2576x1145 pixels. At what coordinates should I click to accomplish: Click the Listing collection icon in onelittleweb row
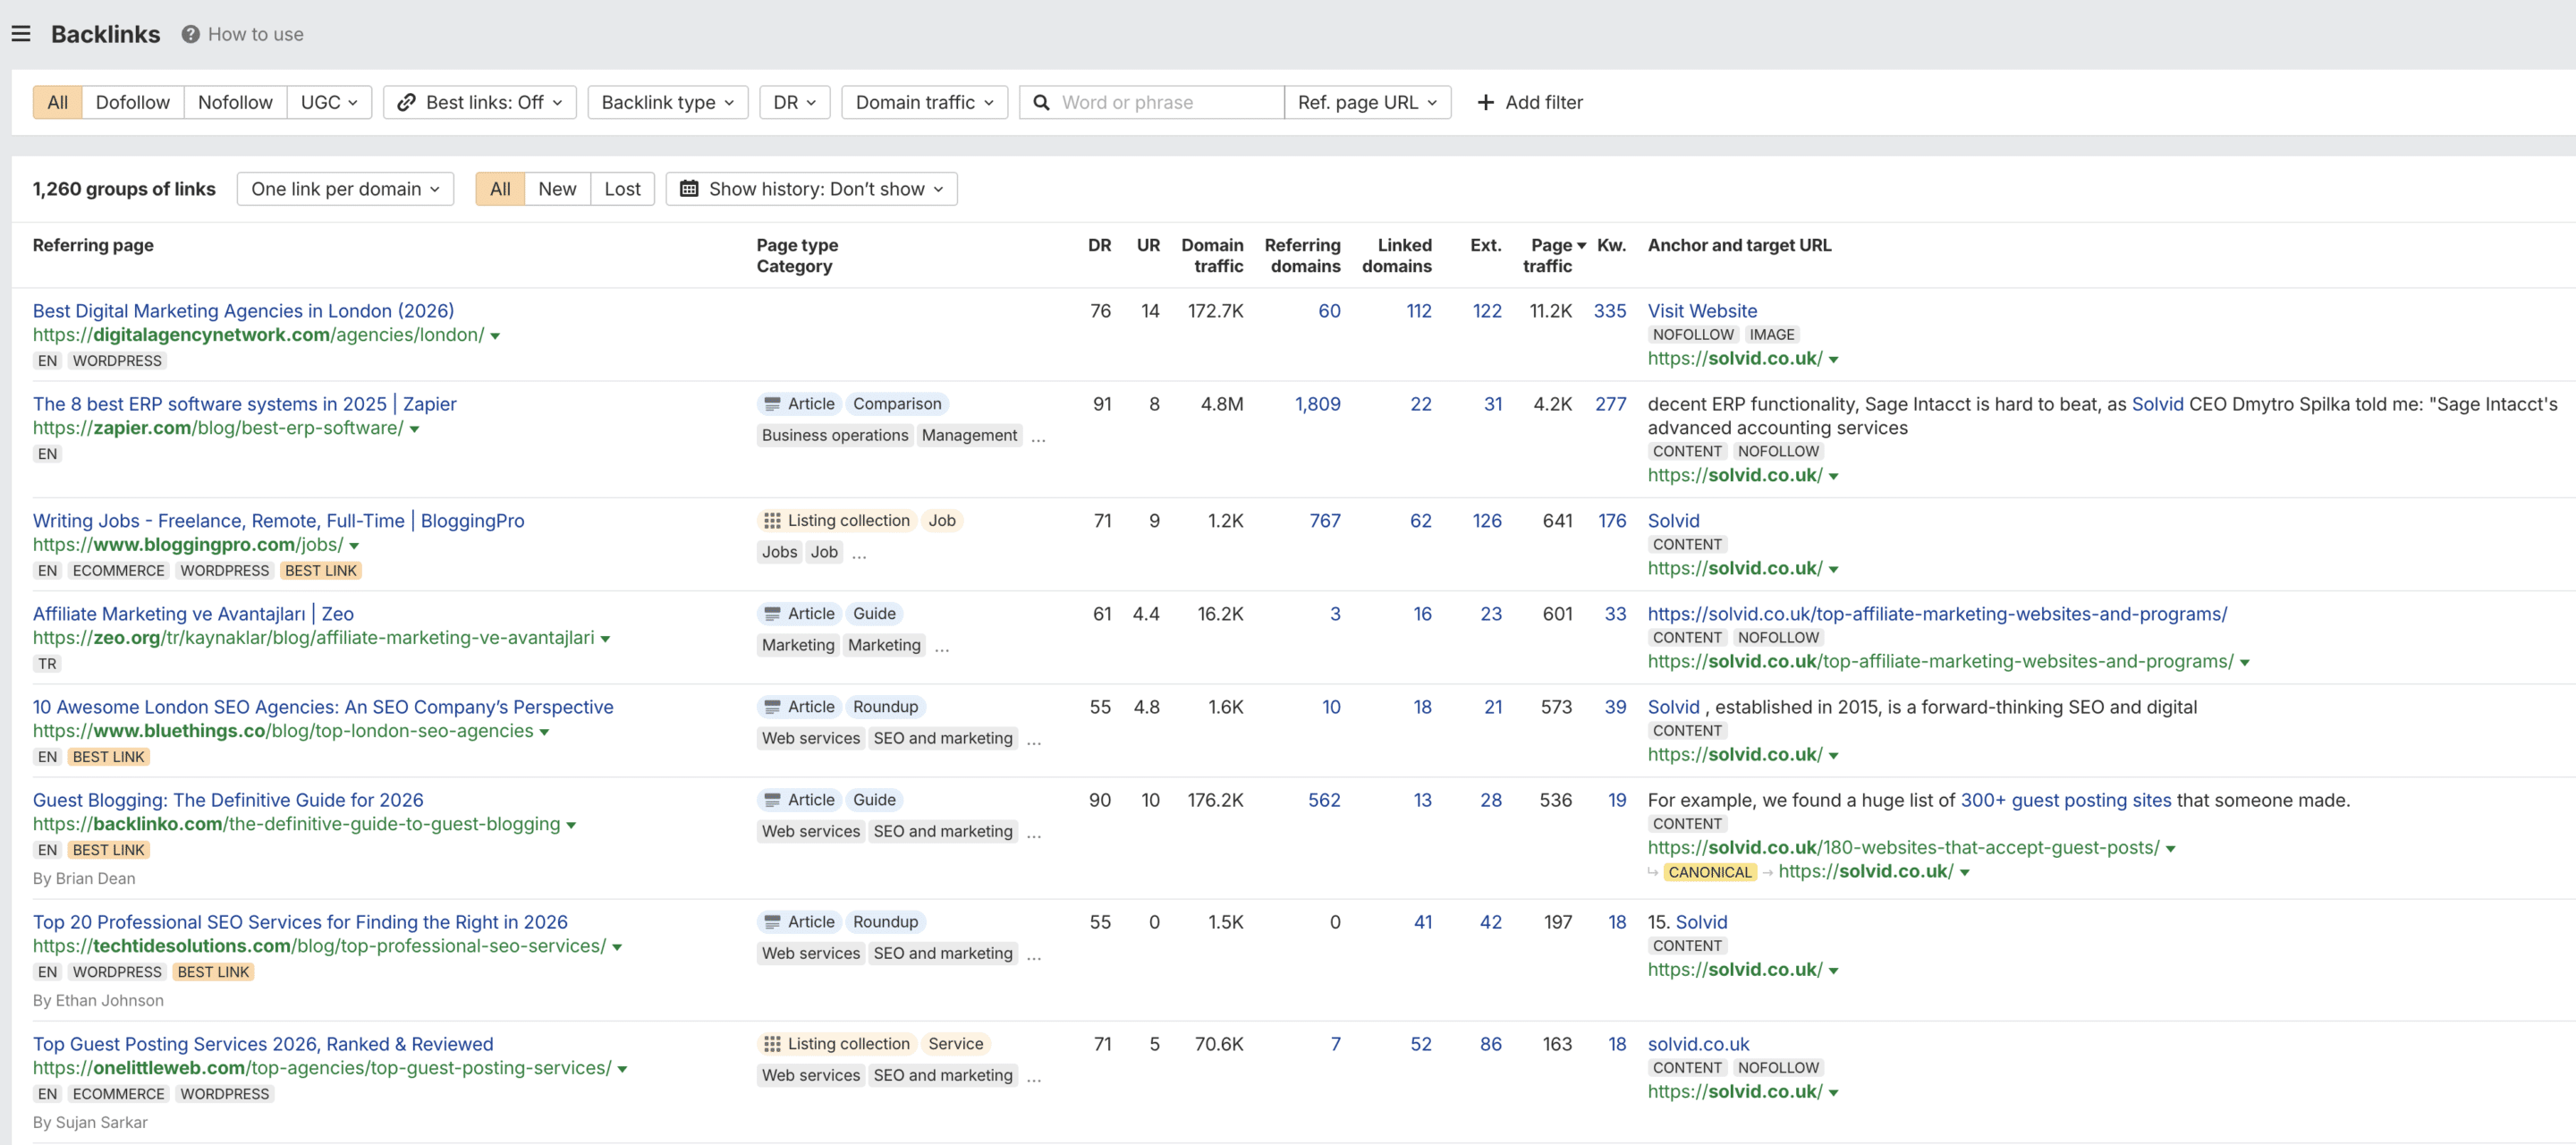point(772,1044)
